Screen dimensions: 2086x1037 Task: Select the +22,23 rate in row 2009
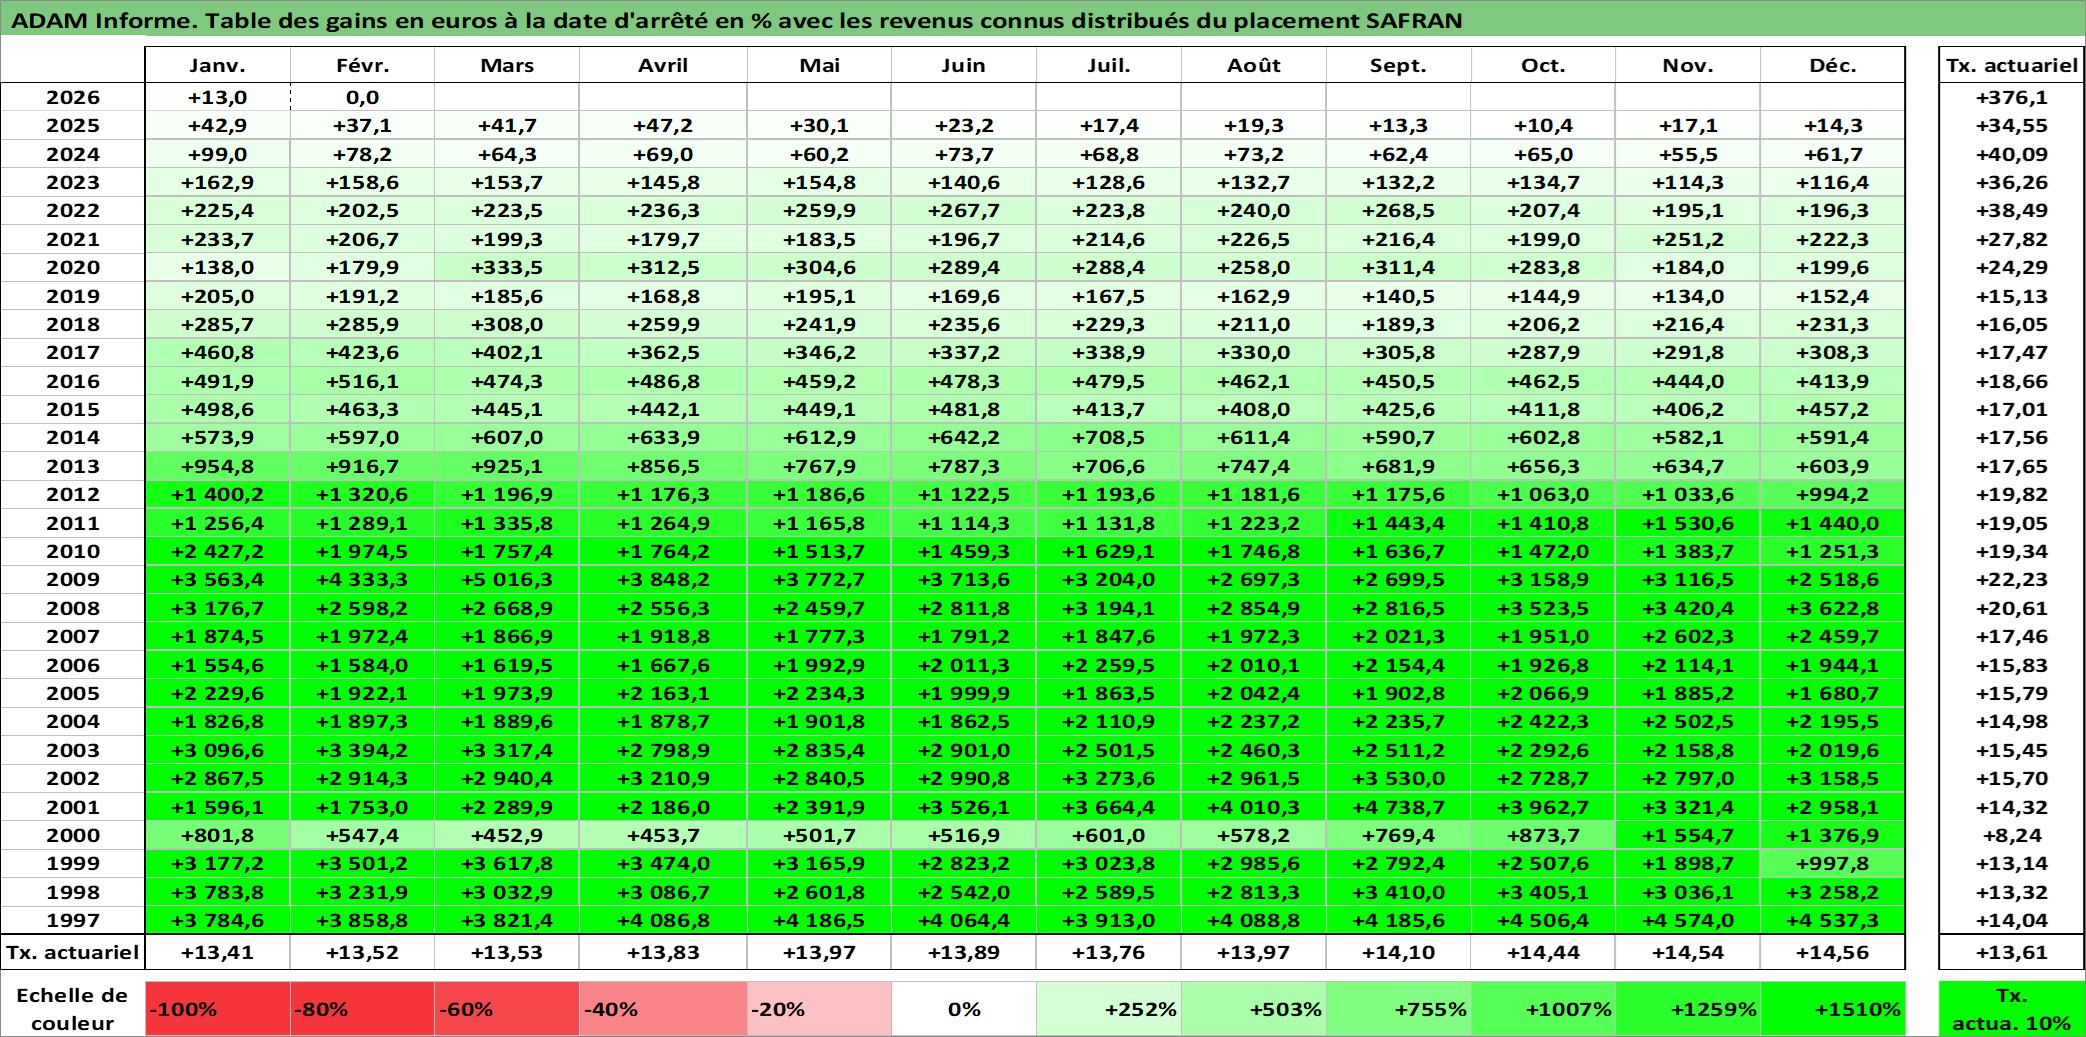pos(2012,579)
